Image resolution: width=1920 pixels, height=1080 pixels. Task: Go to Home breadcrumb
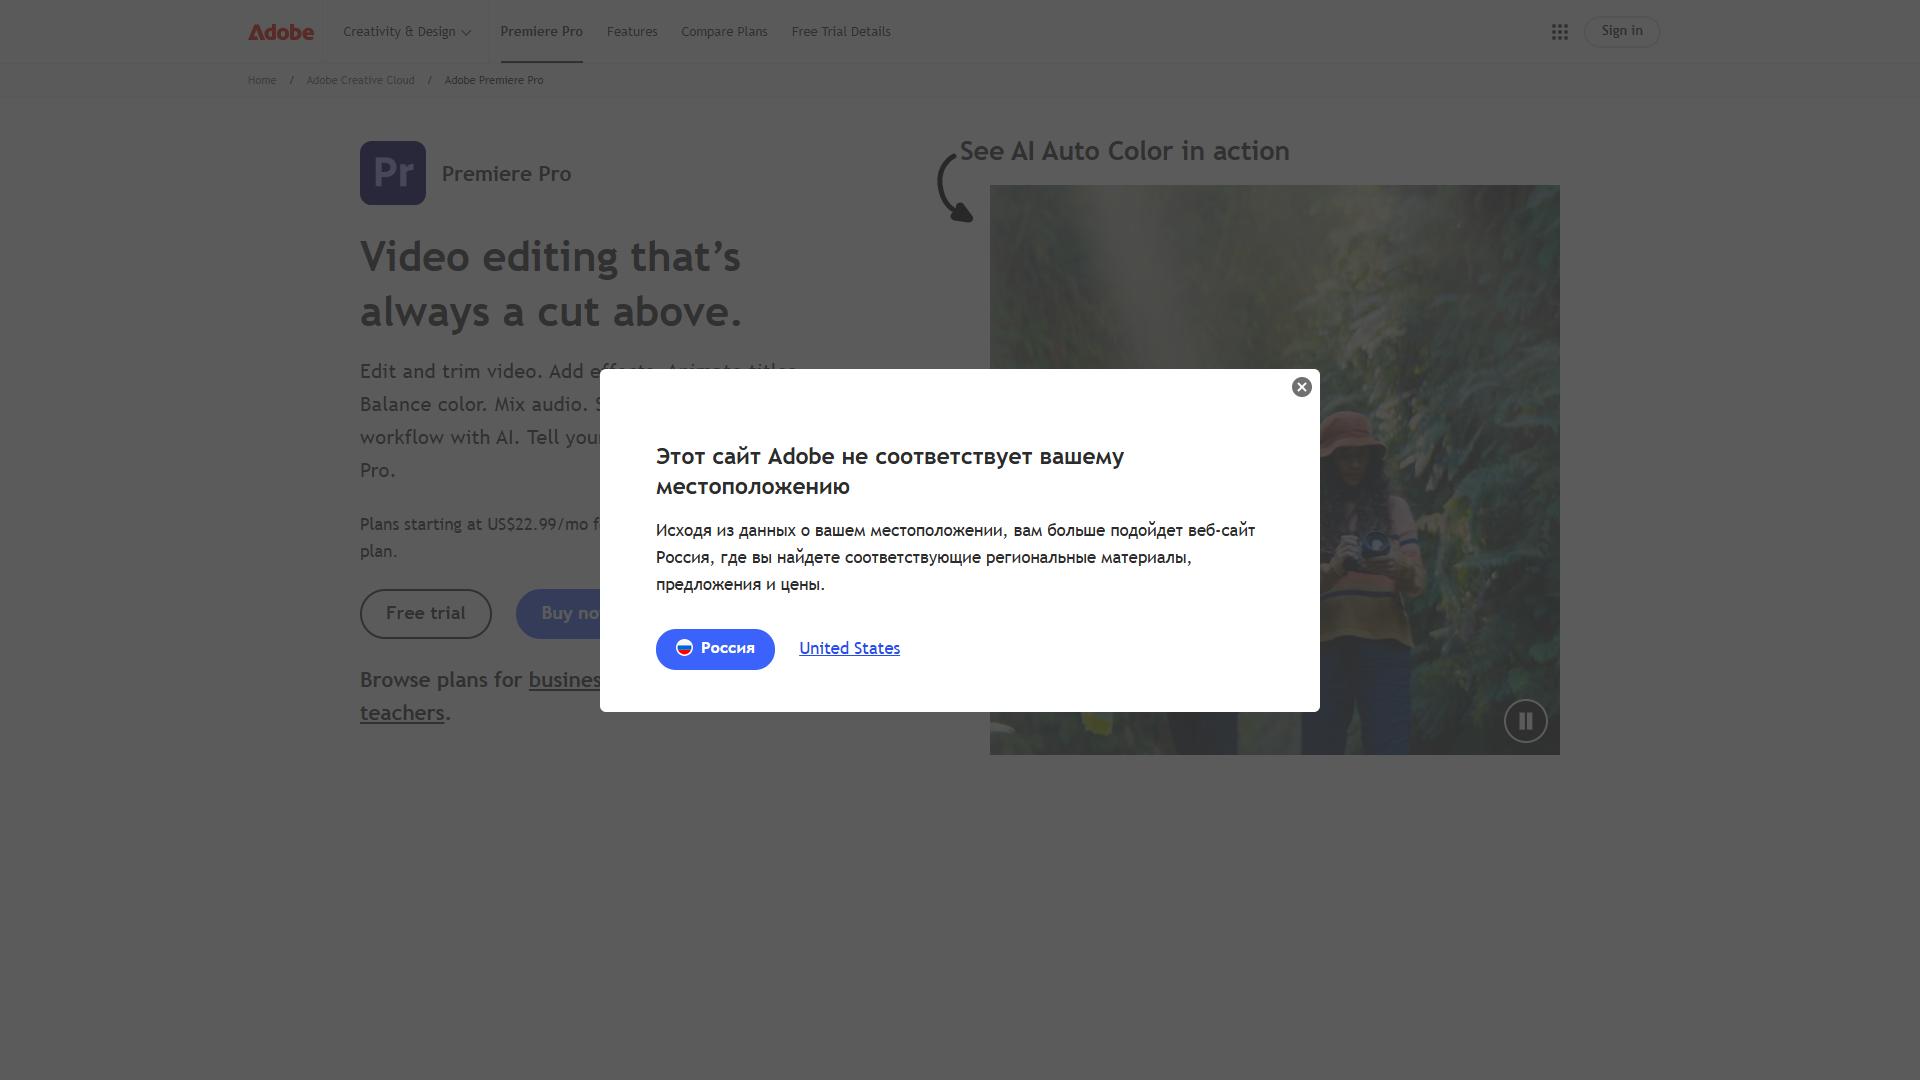coord(262,80)
